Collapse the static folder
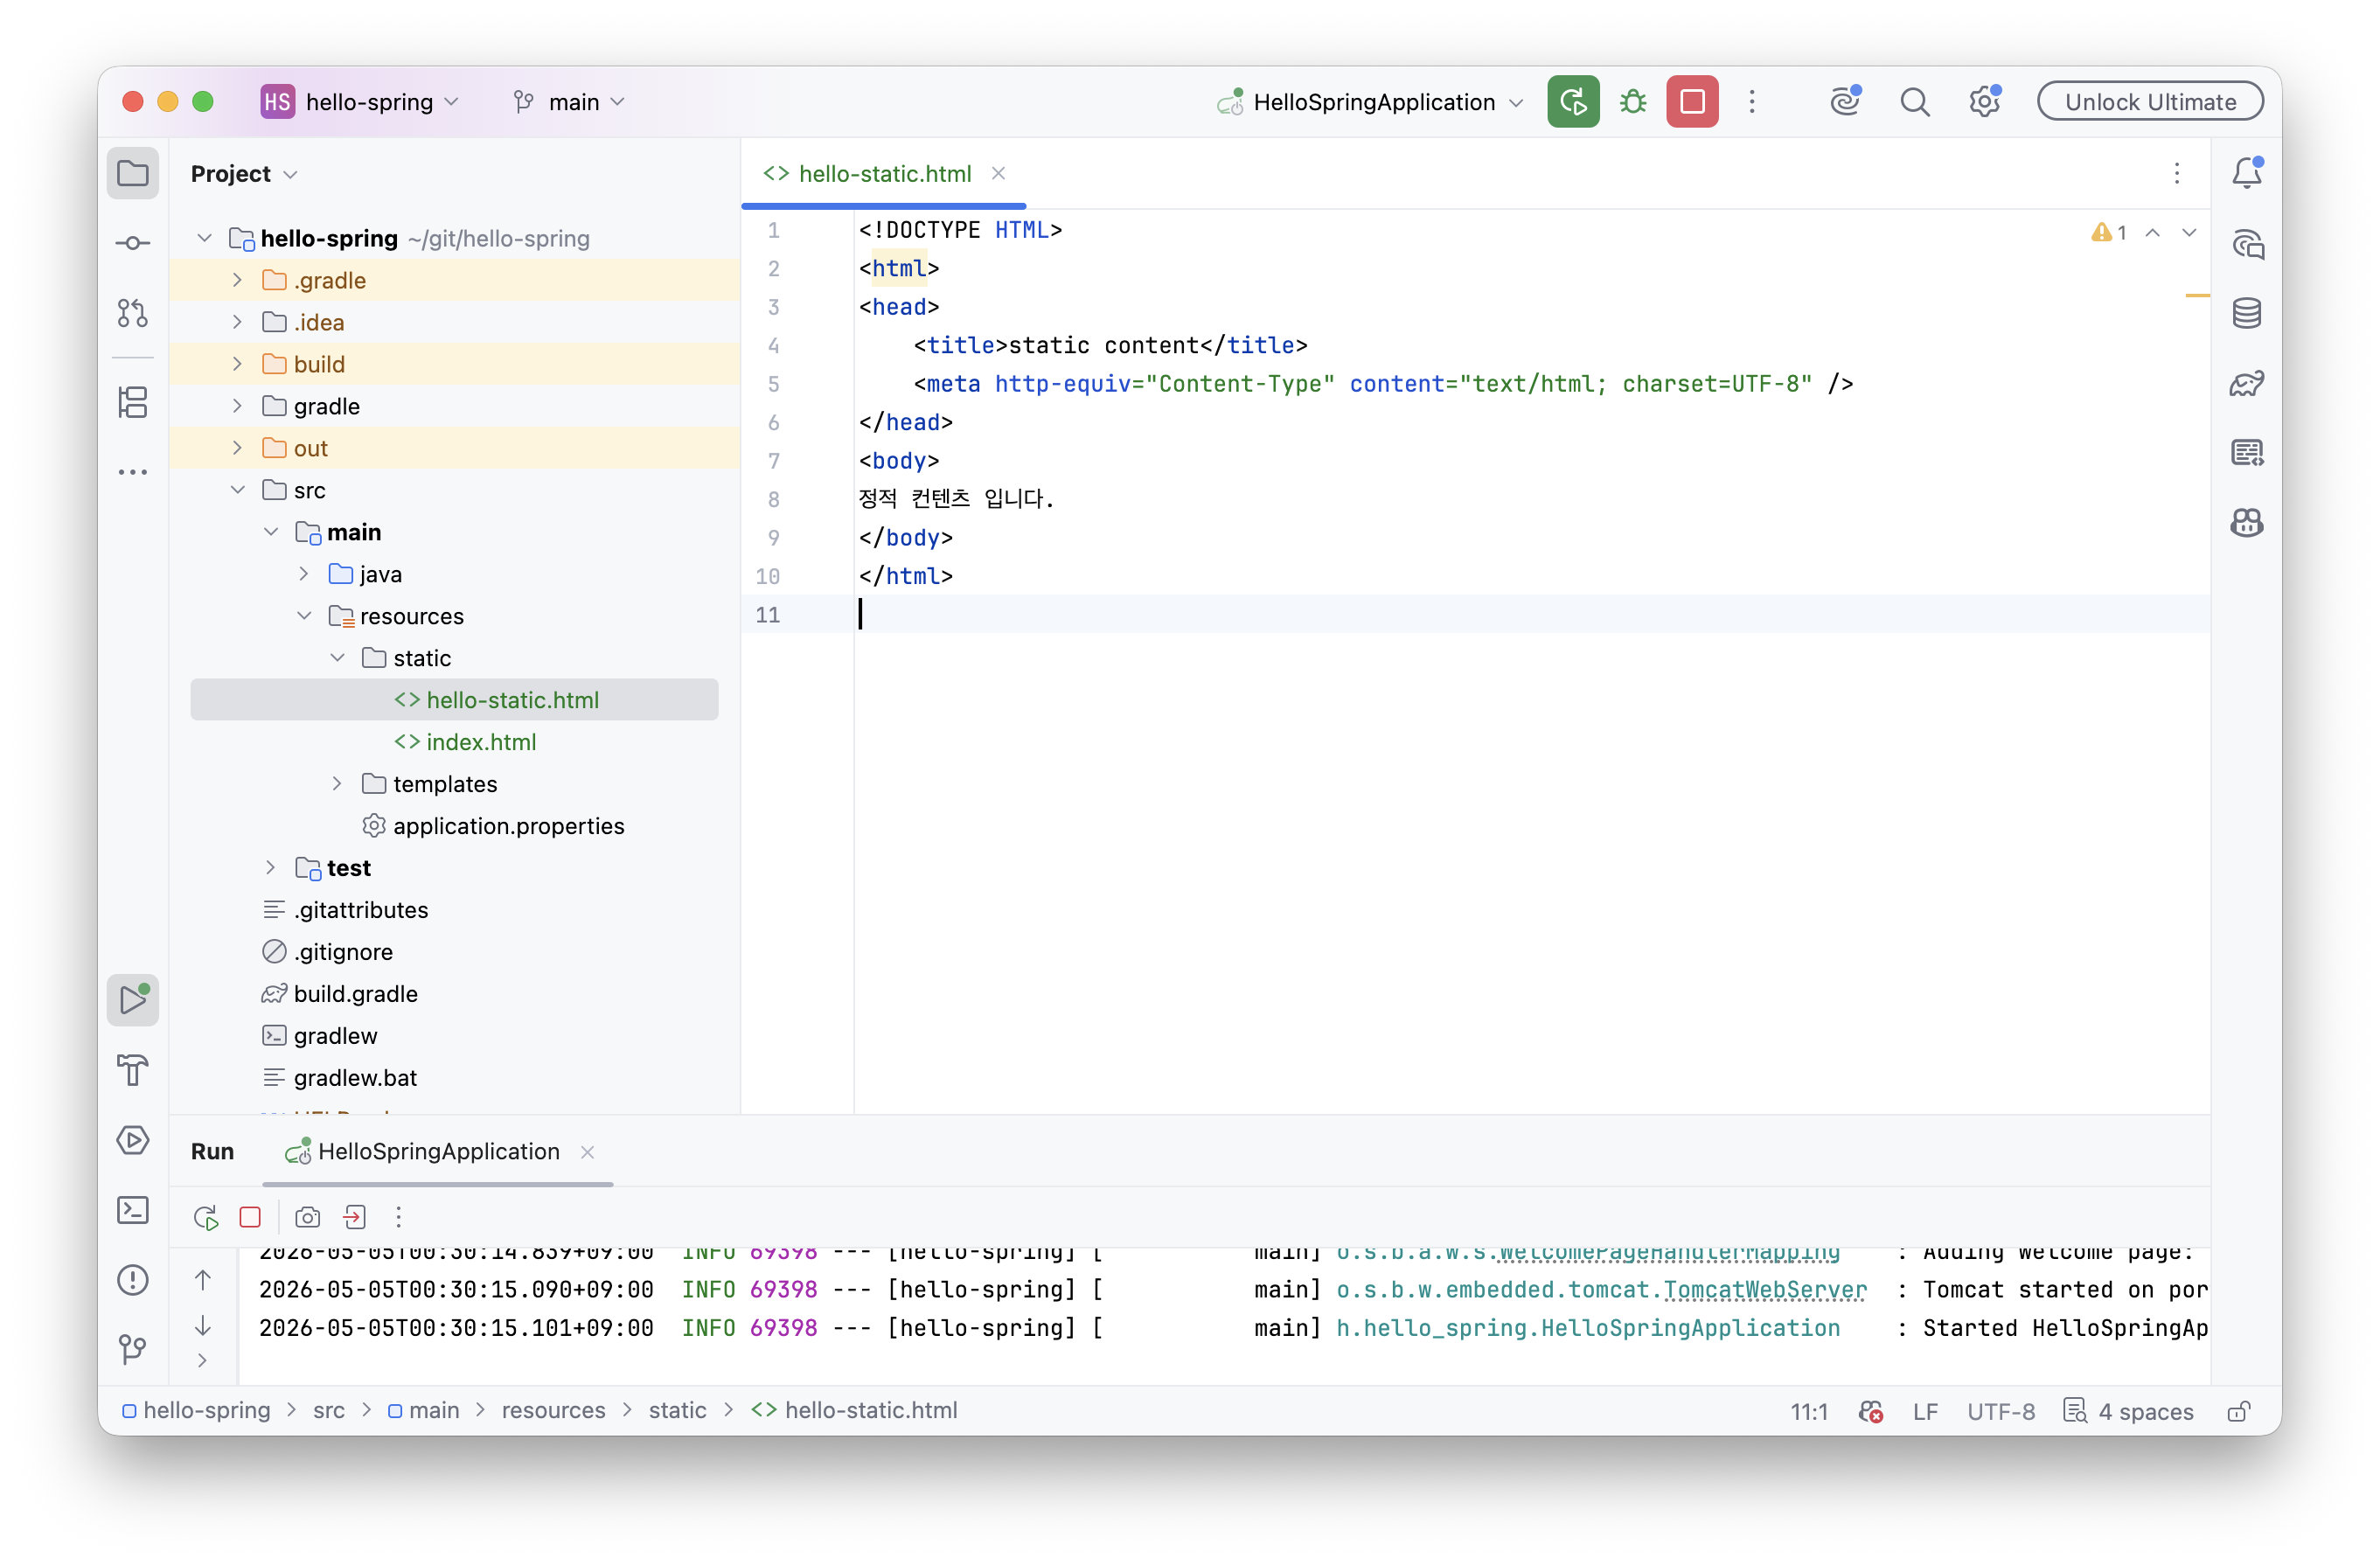Image resolution: width=2380 pixels, height=1565 pixels. tap(337, 658)
